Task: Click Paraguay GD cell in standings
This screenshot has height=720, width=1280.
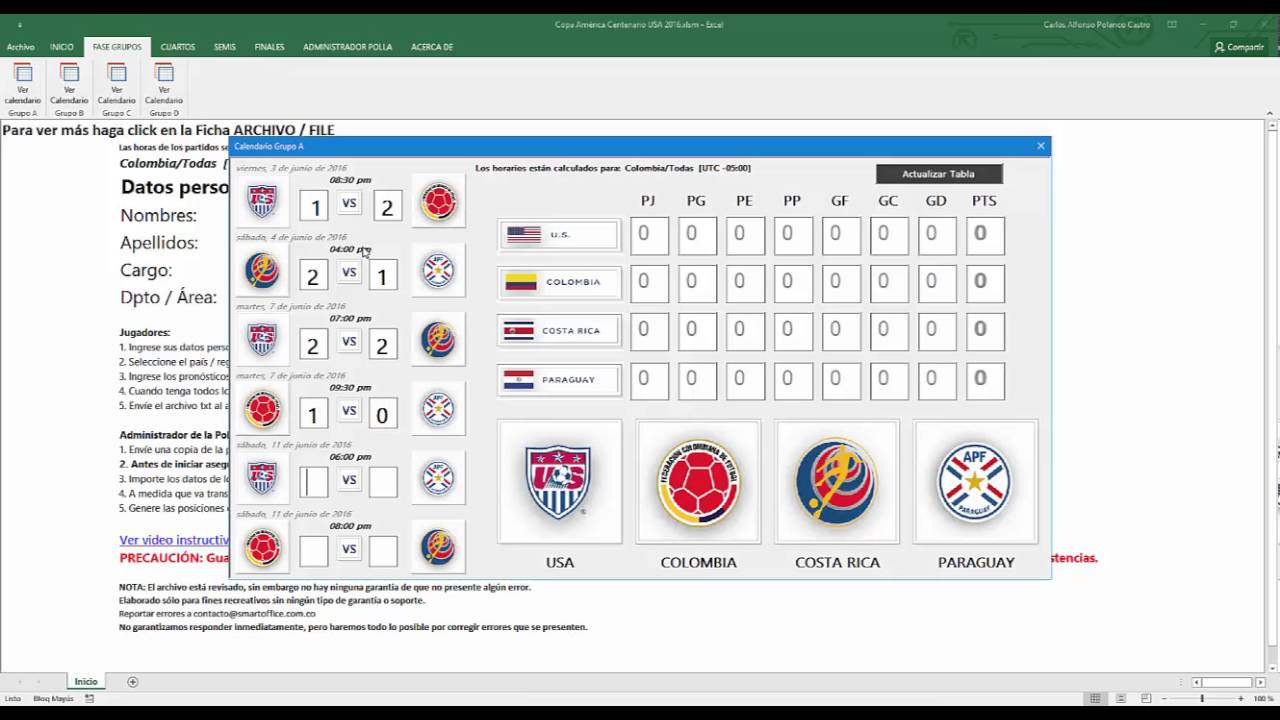Action: pyautogui.click(x=937, y=381)
